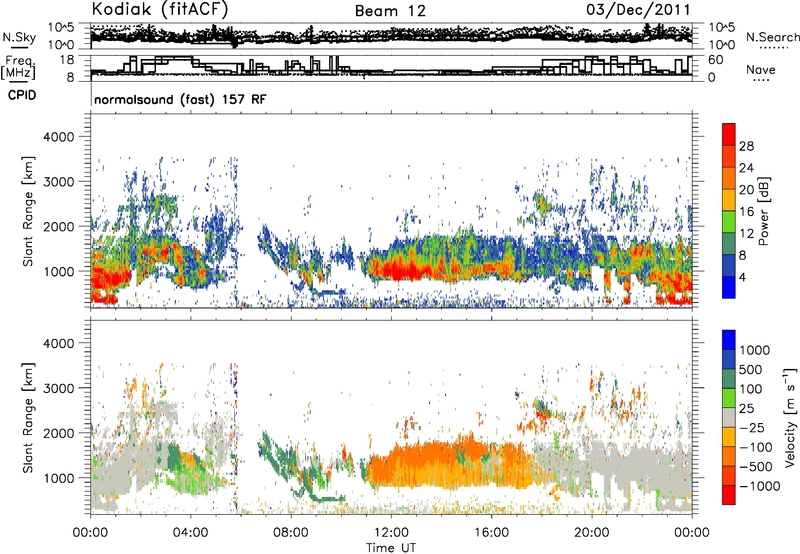Select the '500' label on Velocity colorbar
800x554 pixels.
tap(751, 370)
